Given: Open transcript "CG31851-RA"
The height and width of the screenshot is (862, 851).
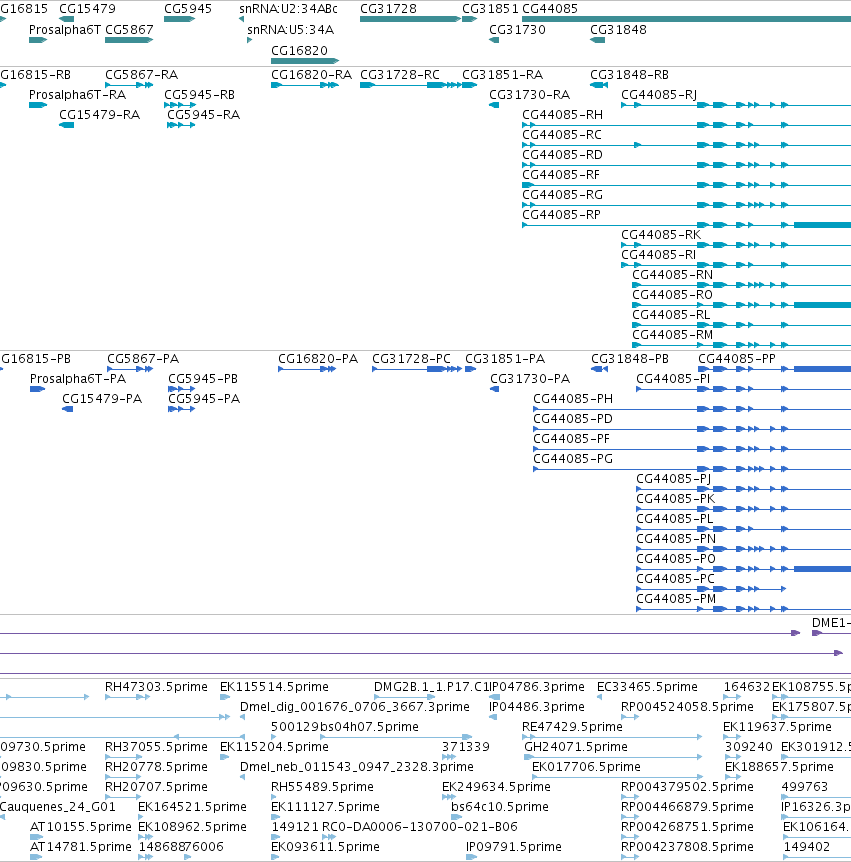Looking at the screenshot, I should coord(502,75).
